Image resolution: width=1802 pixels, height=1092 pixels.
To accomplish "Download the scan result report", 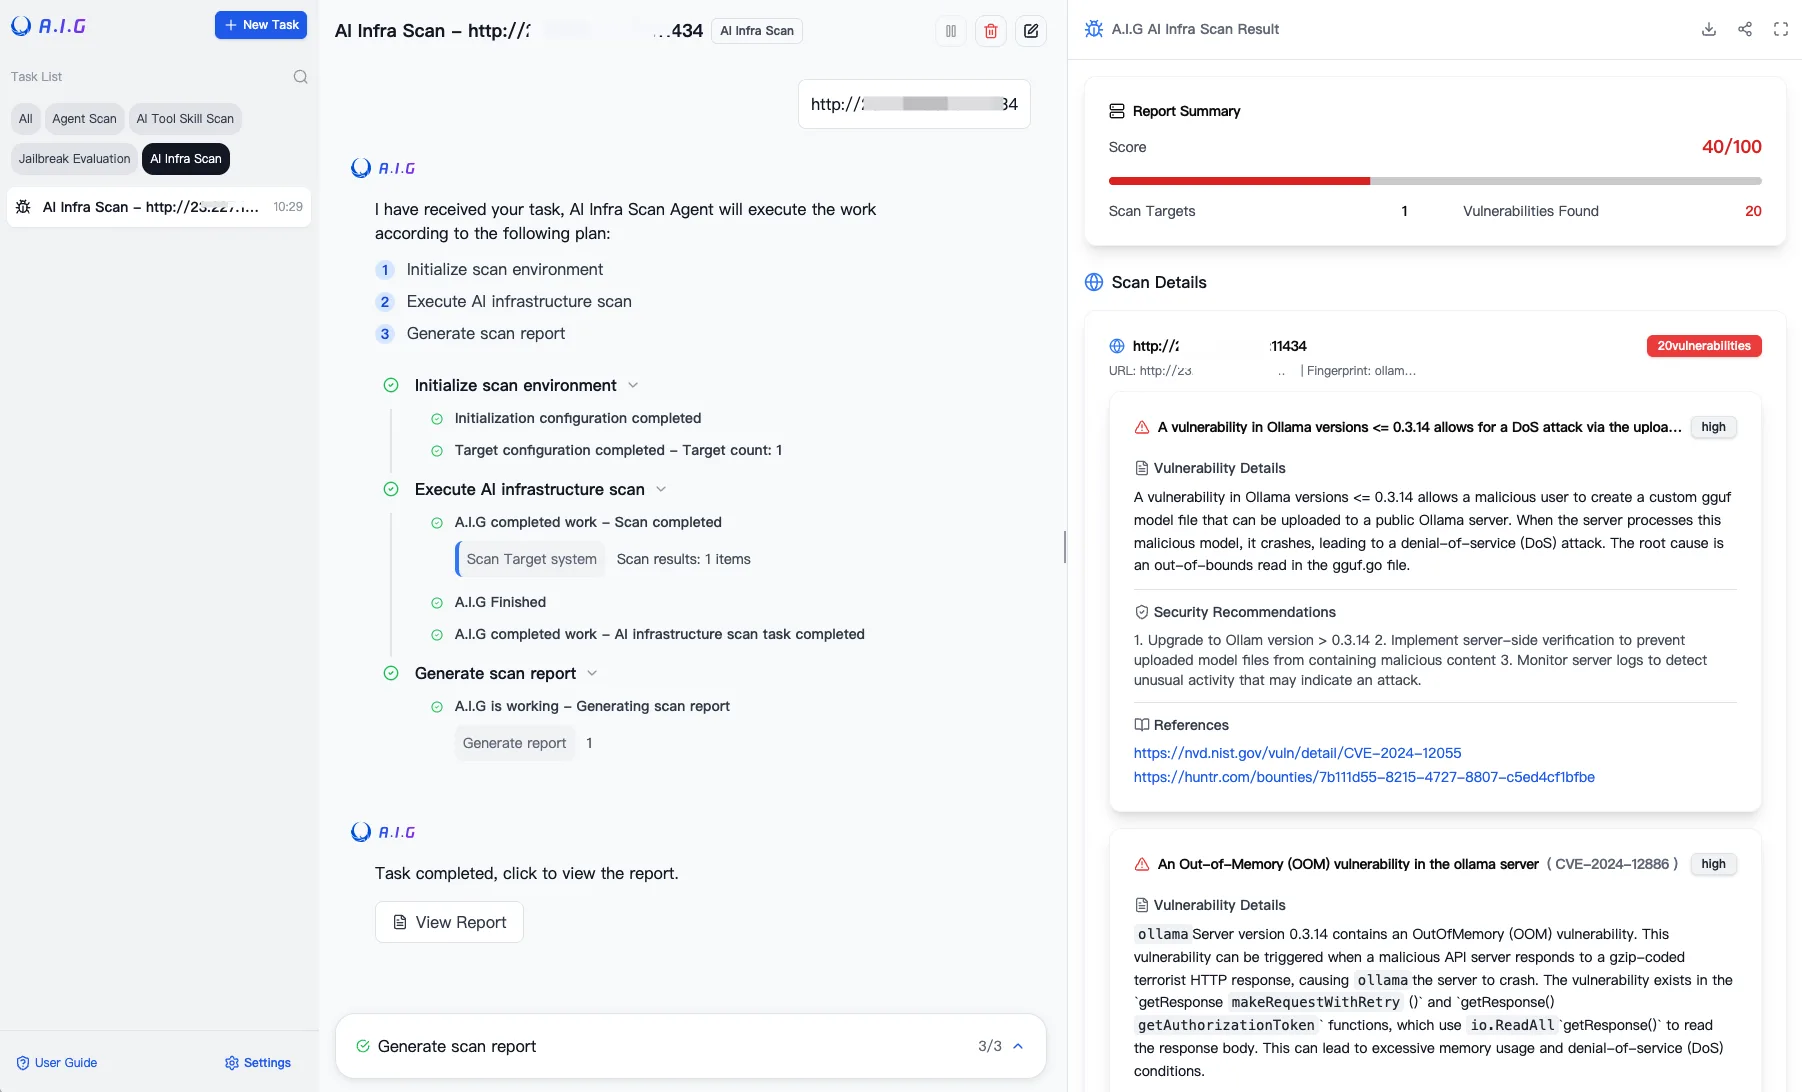I will click(1709, 29).
